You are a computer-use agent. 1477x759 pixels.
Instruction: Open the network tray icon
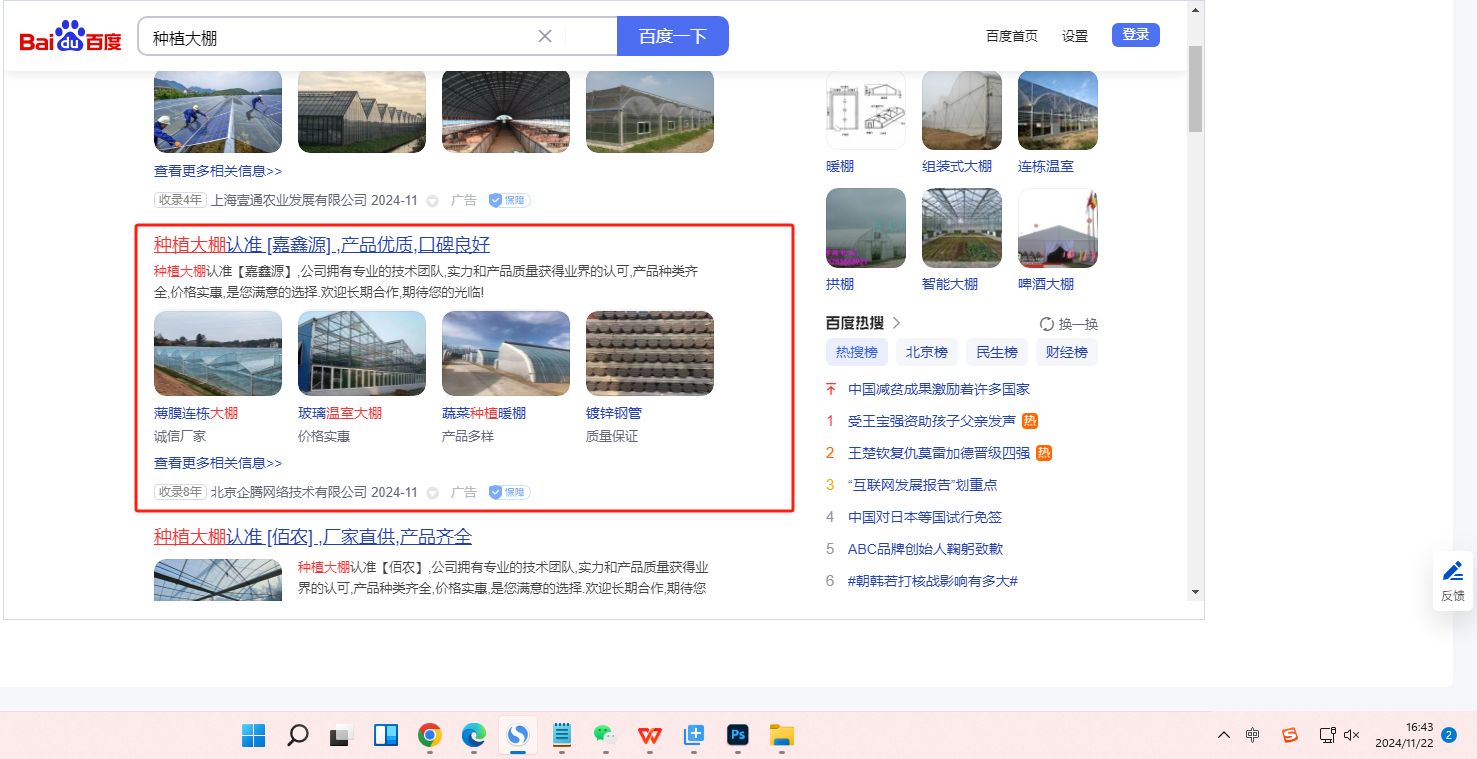1327,735
